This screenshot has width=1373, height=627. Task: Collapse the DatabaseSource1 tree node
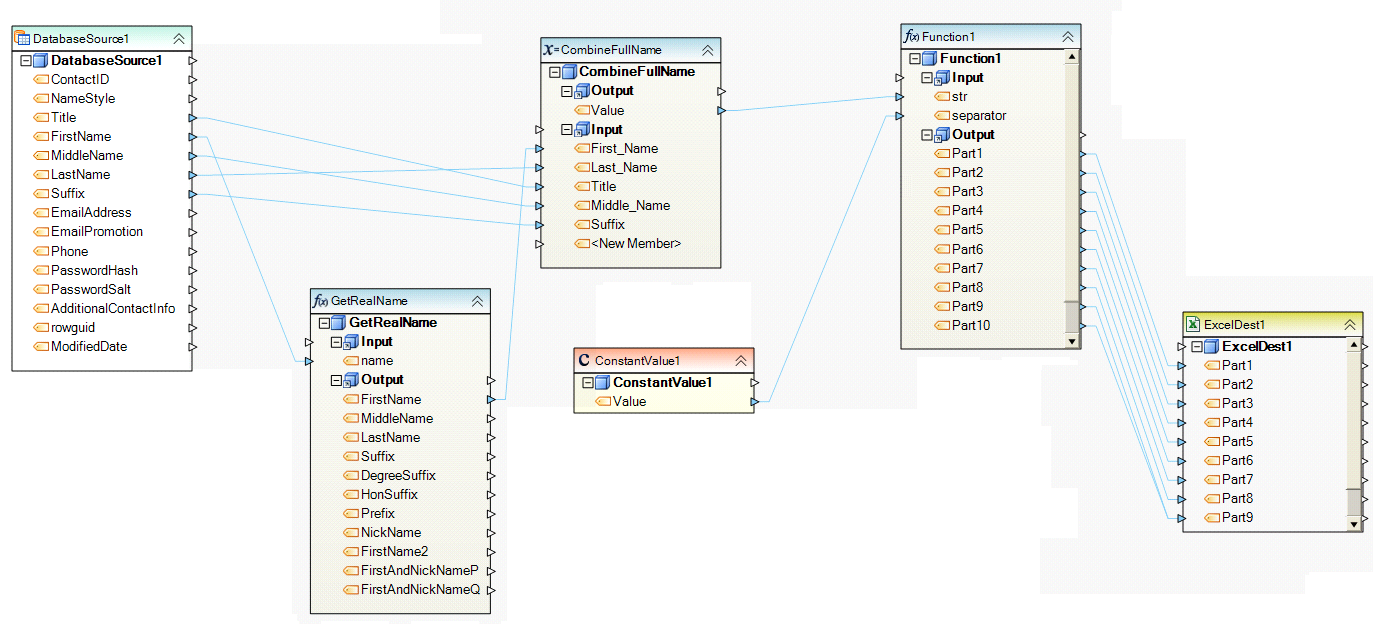pyautogui.click(x=26, y=61)
